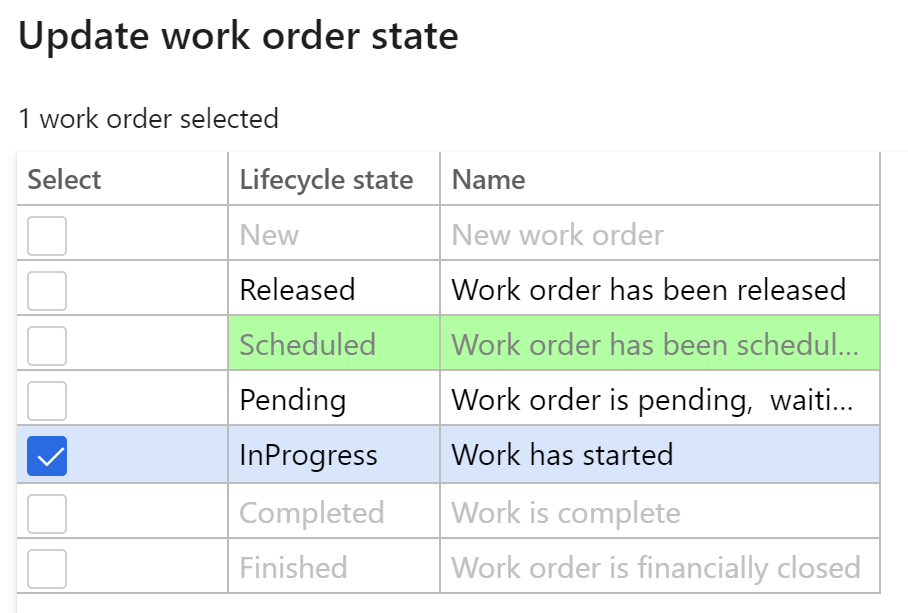Click the InProgress lifecycle state cell
This screenshot has height=613, width=908.
click(x=334, y=454)
